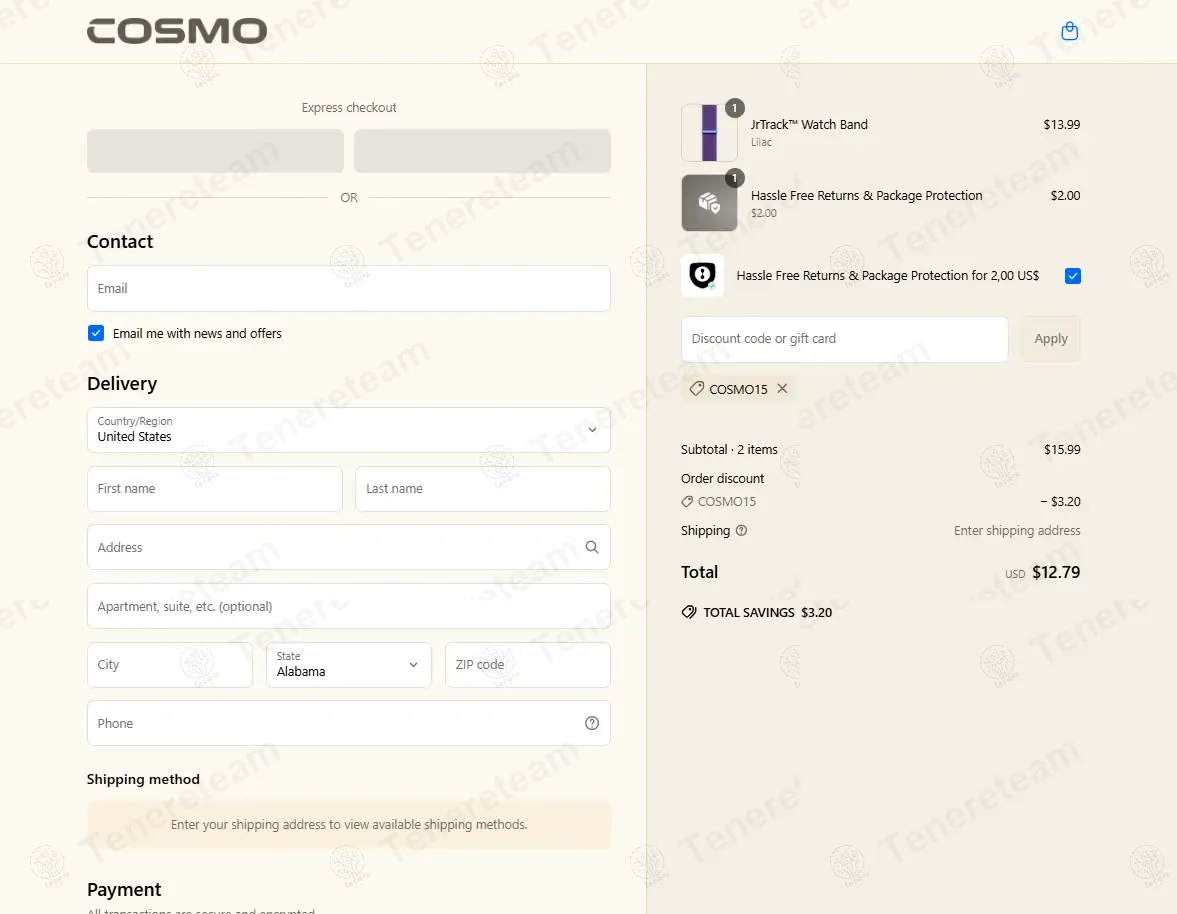Click the ZIP code field
Image resolution: width=1177 pixels, height=914 pixels.
coord(527,665)
